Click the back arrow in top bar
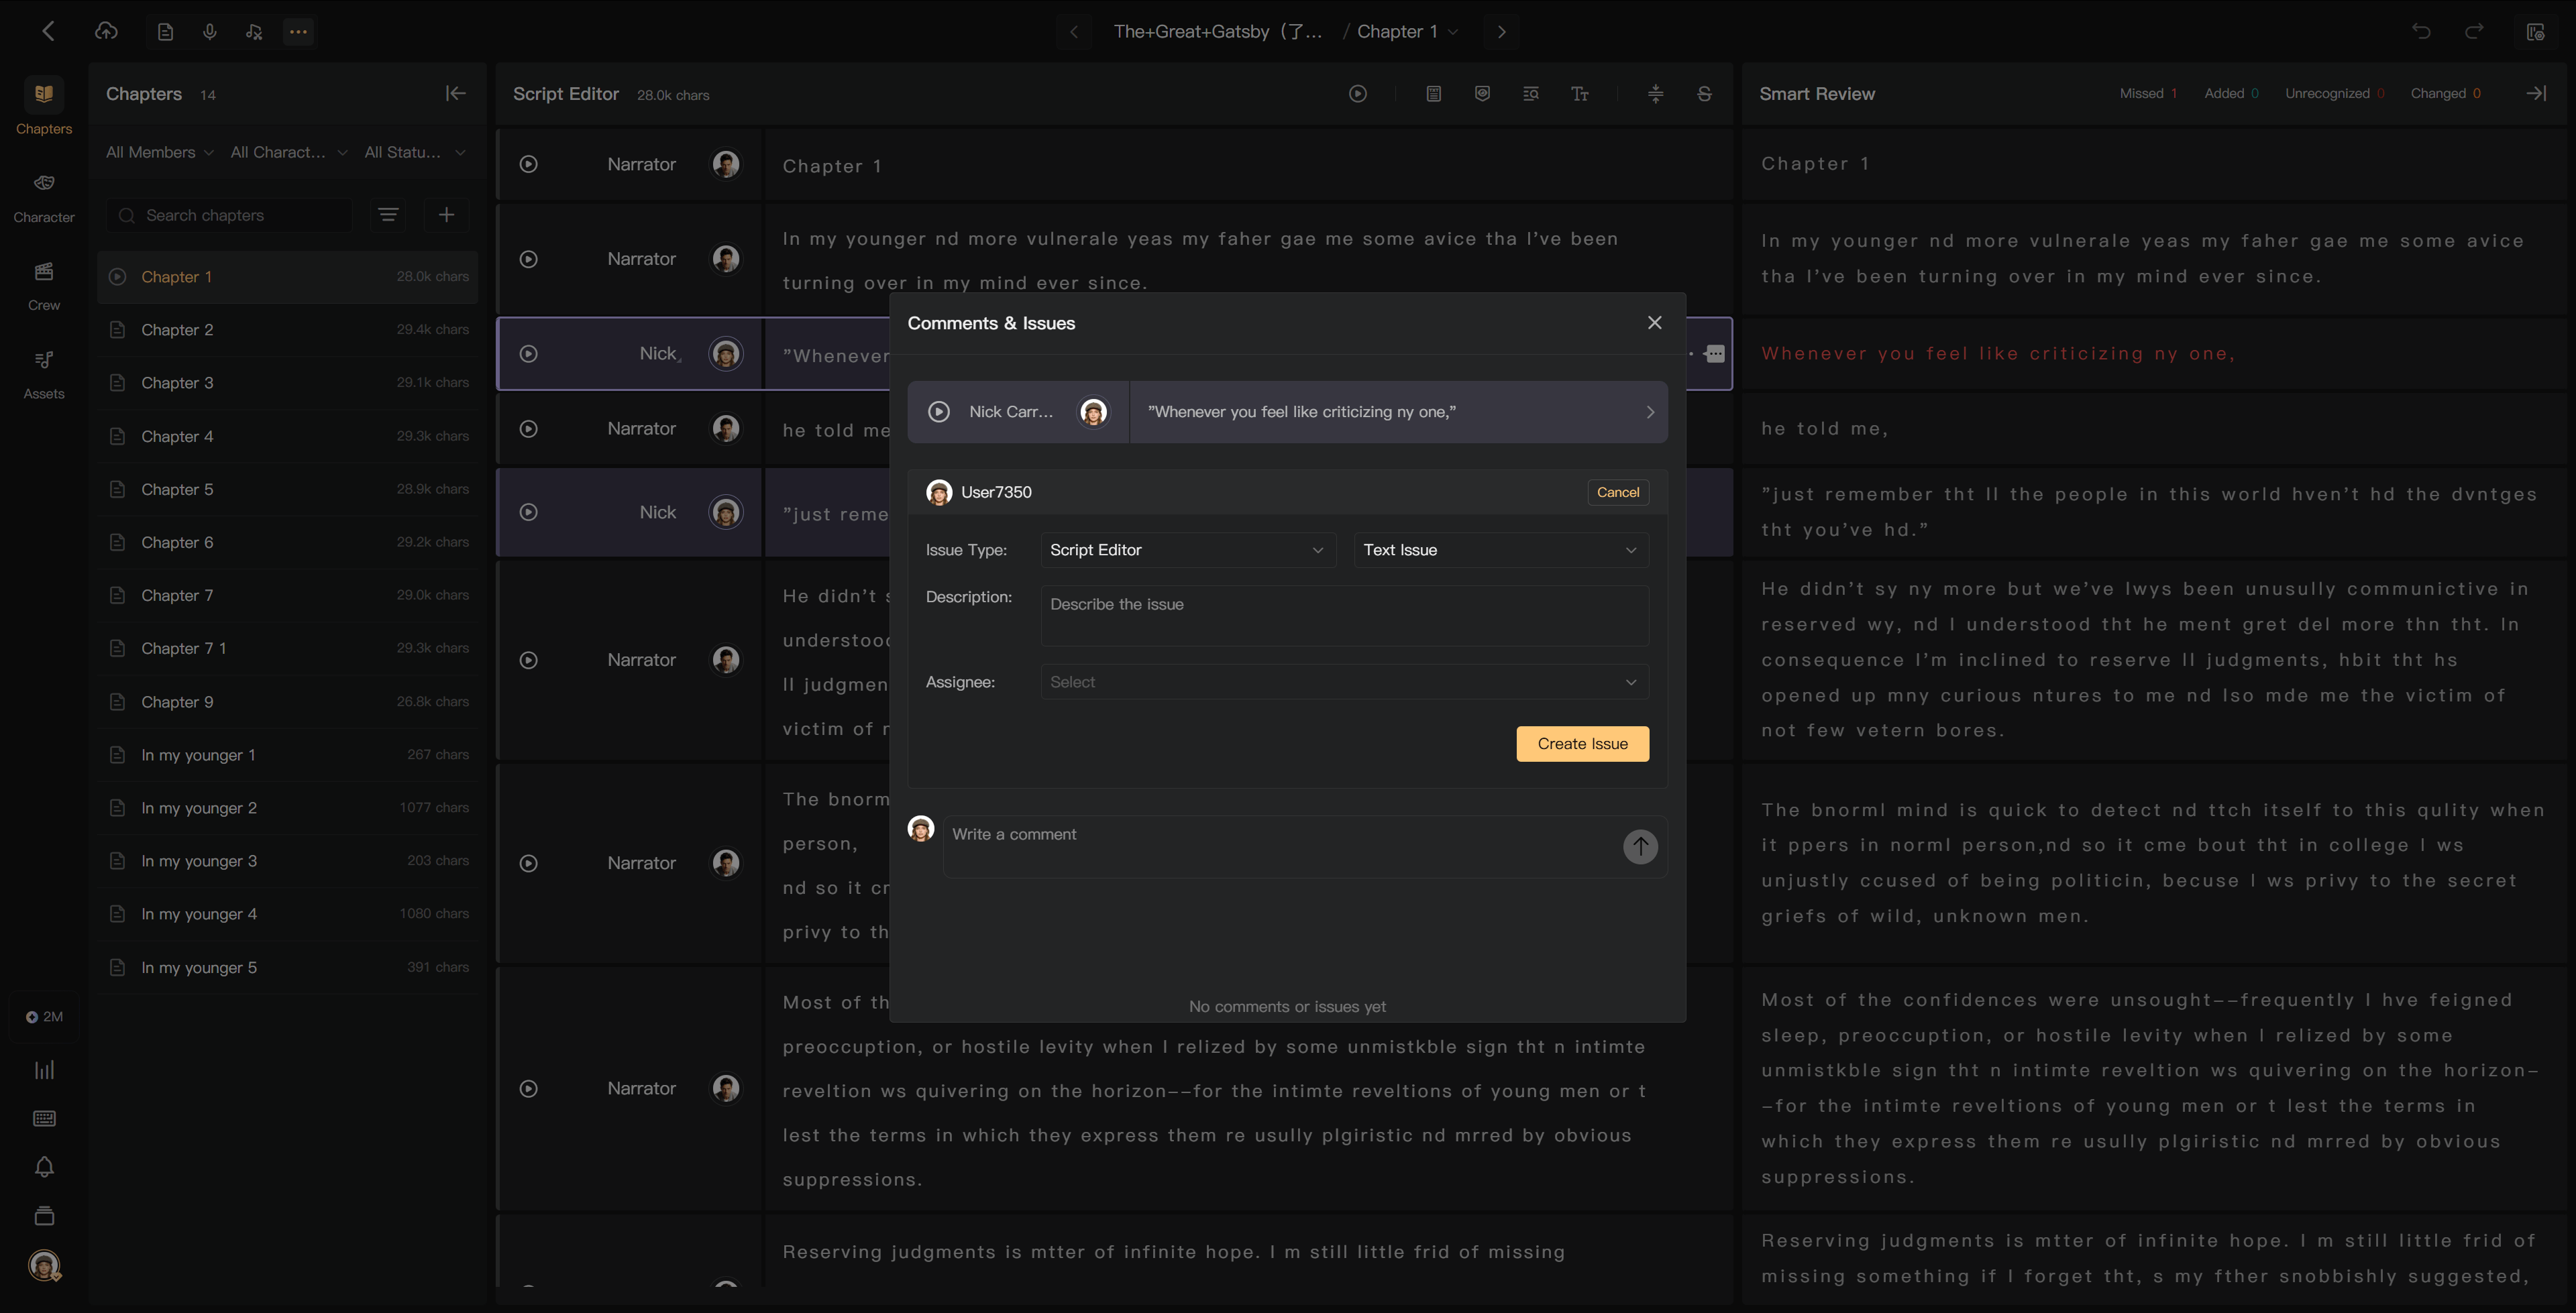Viewport: 2576px width, 1313px height. pyautogui.click(x=48, y=31)
